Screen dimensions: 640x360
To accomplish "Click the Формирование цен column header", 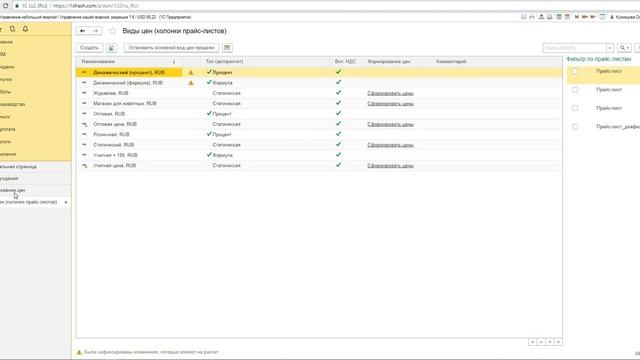I will [389, 62].
